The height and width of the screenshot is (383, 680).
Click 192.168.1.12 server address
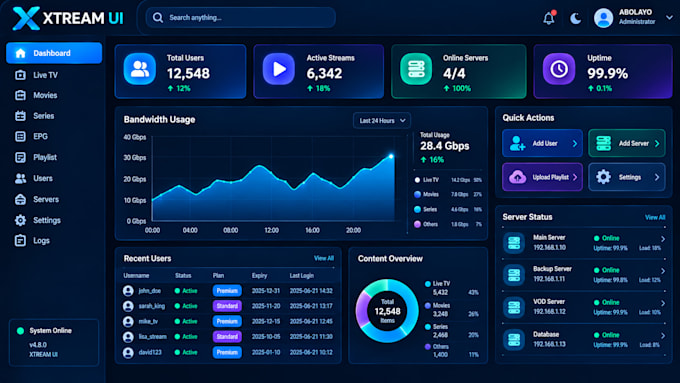click(549, 311)
